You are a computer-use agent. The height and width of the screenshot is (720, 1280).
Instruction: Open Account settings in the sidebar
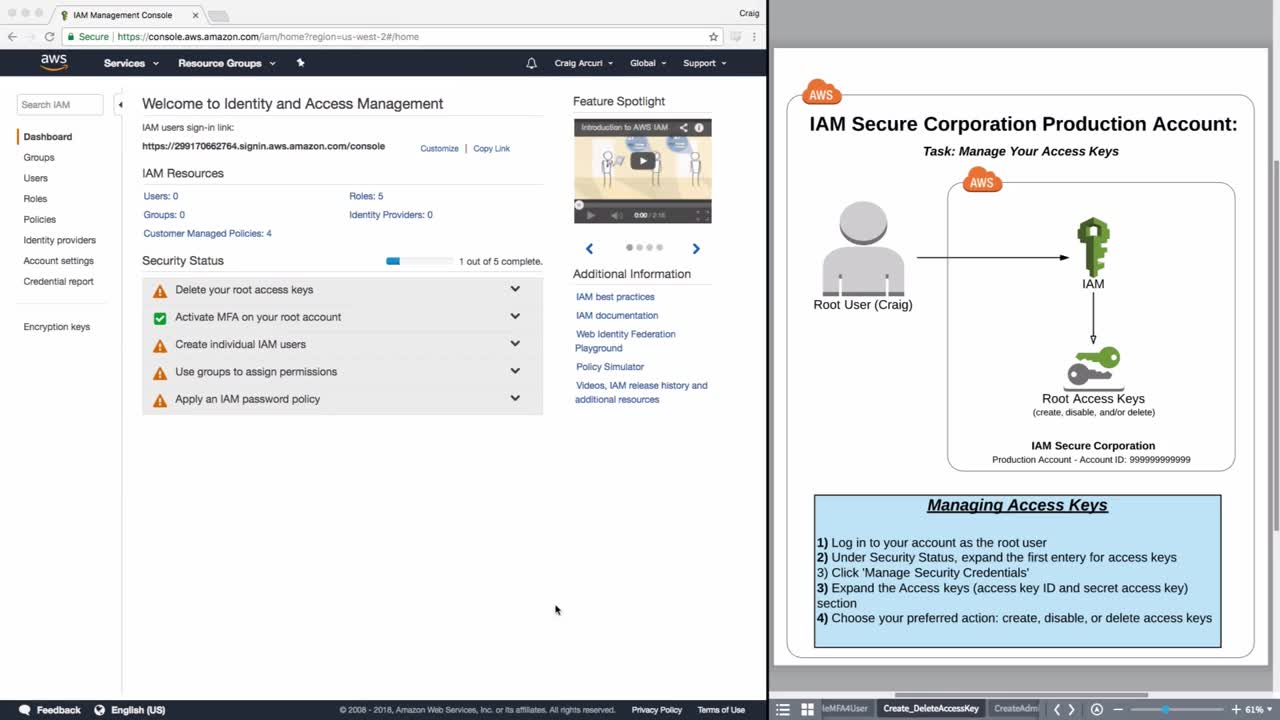(59, 261)
